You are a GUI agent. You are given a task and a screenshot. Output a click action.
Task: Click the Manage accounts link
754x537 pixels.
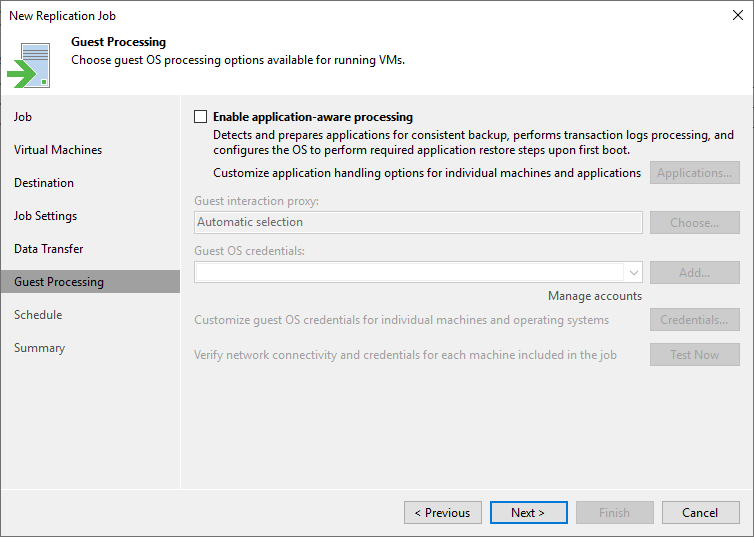[x=595, y=296]
